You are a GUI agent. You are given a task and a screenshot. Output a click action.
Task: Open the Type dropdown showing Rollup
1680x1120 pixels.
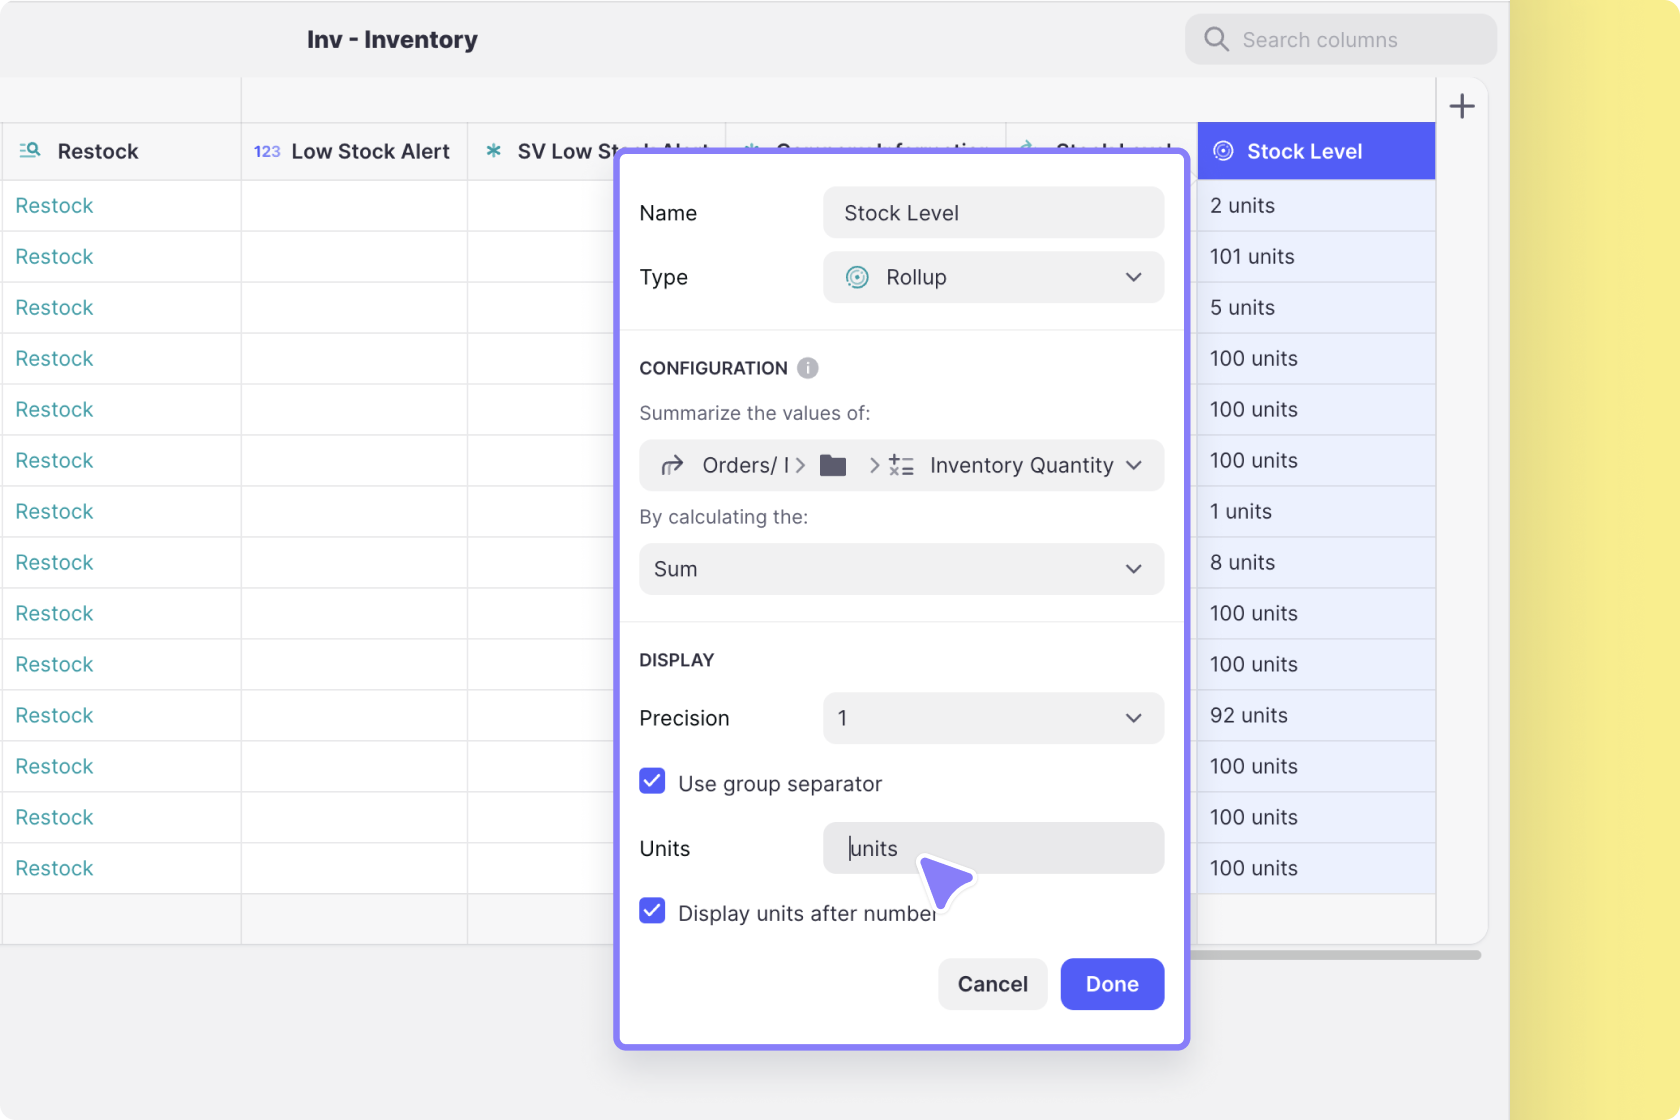tap(993, 277)
